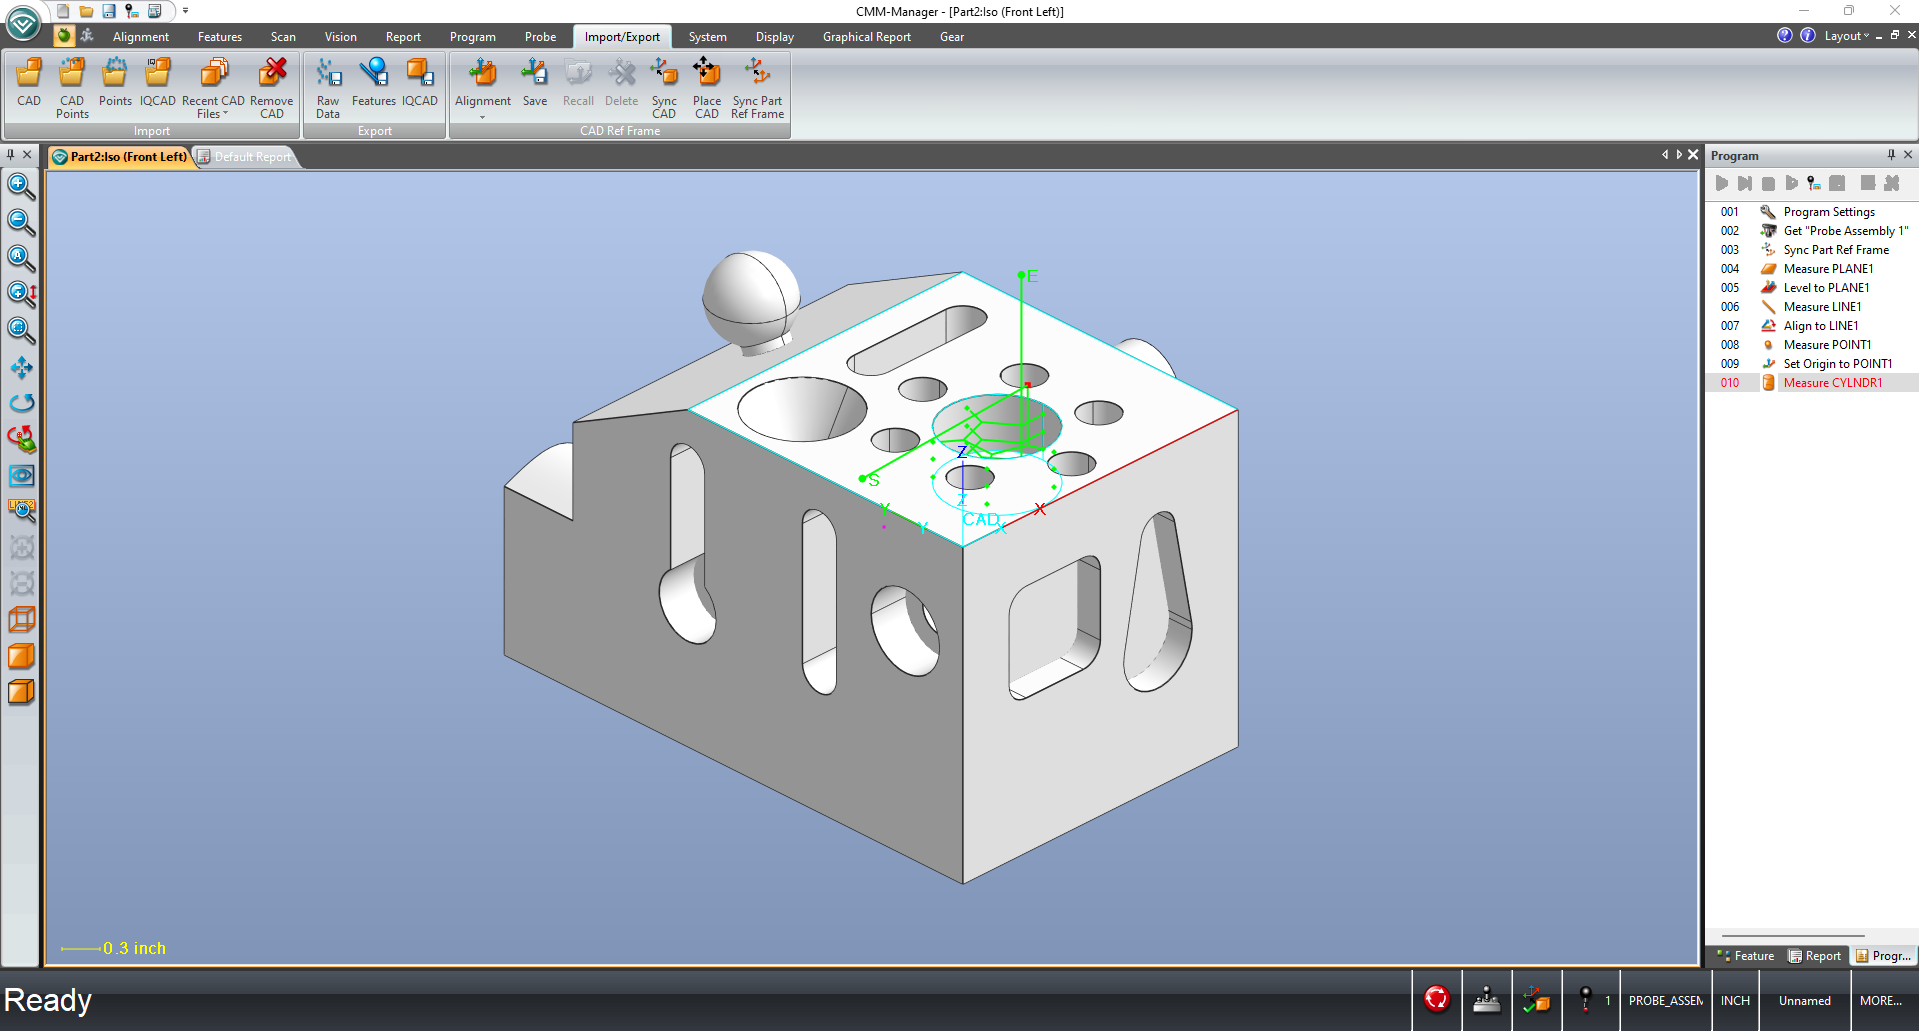
Task: Click the Place CAD icon
Action: pos(707,87)
